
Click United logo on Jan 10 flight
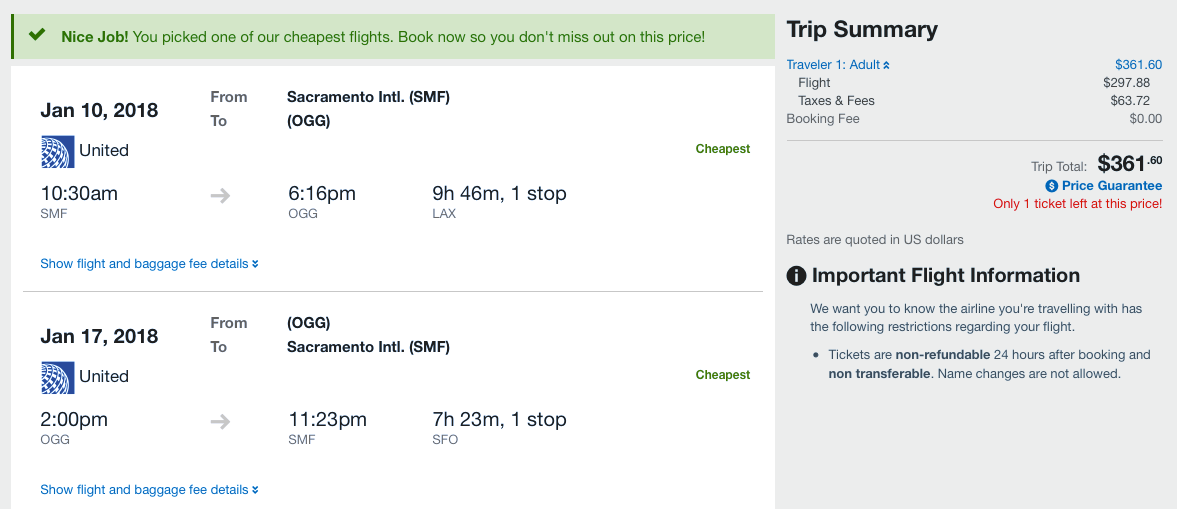tap(58, 151)
